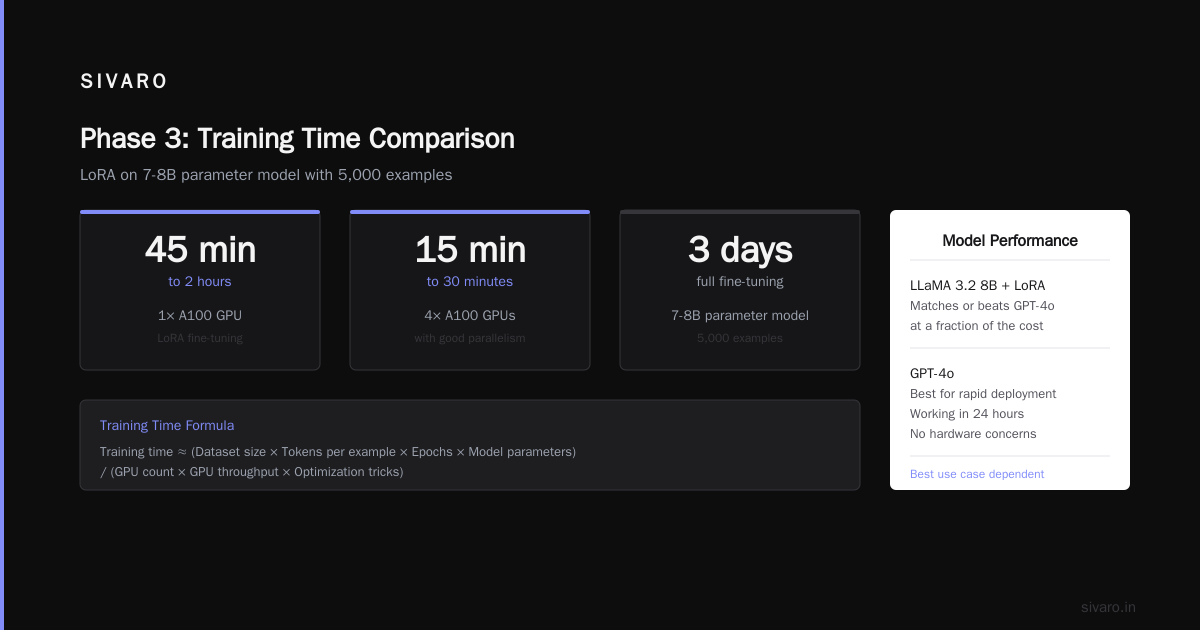1200x630 pixels.
Task: Click the Model Performance panel title
Action: click(x=1010, y=241)
